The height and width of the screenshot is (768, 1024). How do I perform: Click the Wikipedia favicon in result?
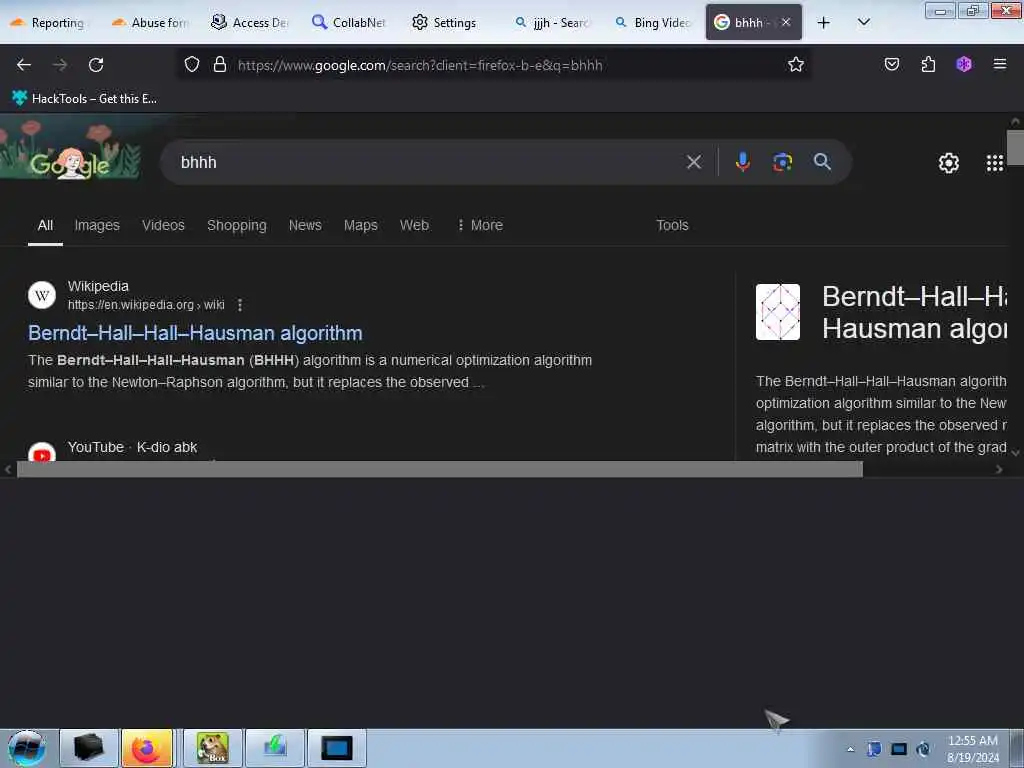point(42,295)
